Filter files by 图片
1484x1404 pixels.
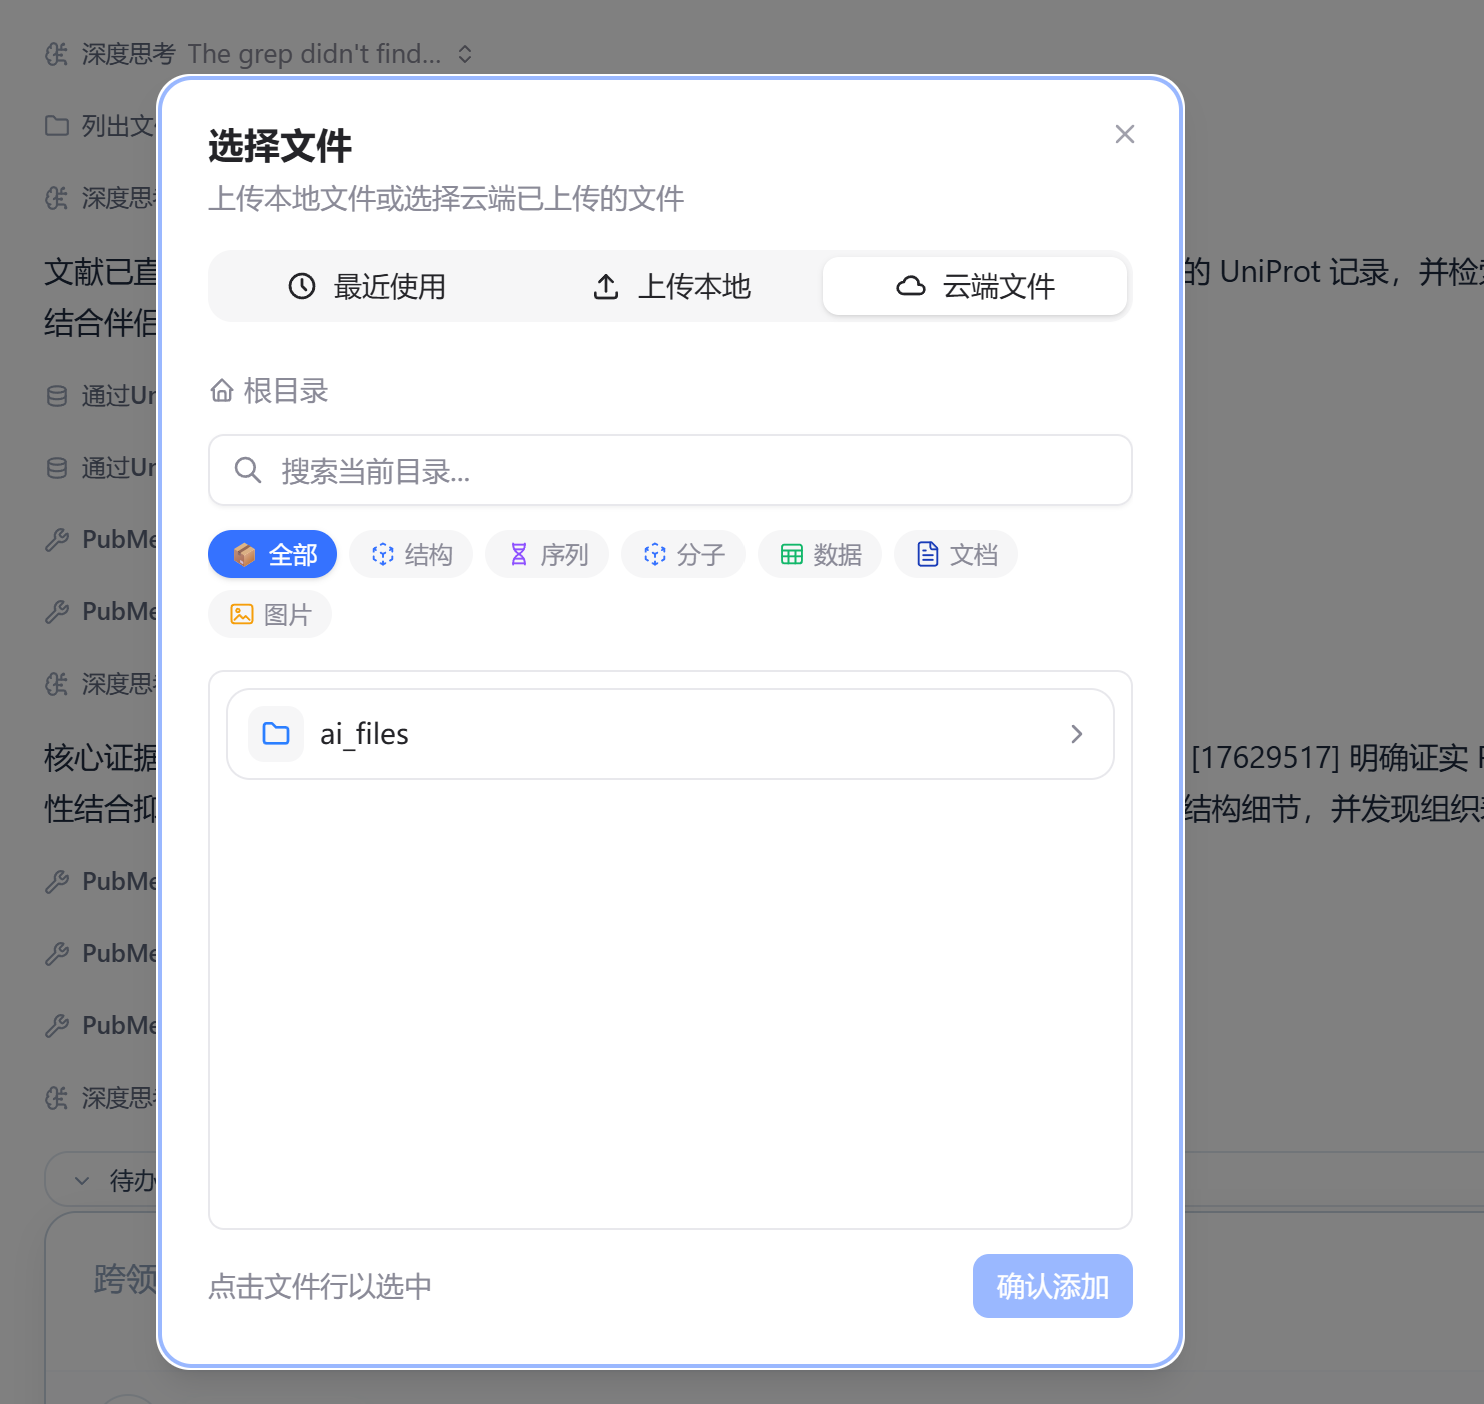270,614
